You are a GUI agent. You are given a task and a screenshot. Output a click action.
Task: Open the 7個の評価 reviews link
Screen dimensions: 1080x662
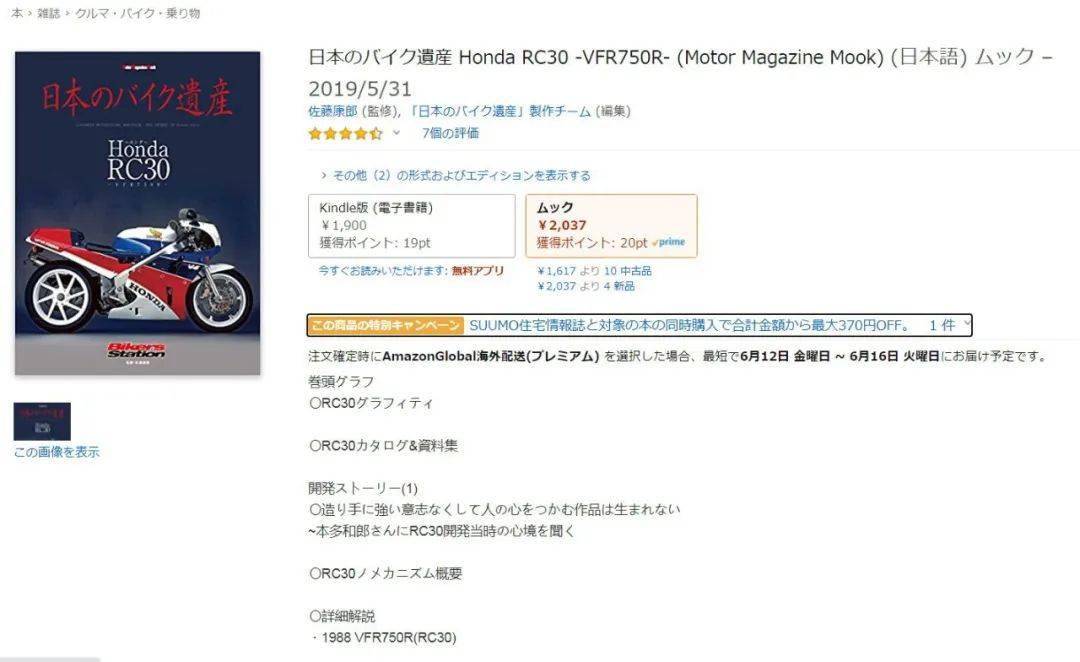coord(450,133)
